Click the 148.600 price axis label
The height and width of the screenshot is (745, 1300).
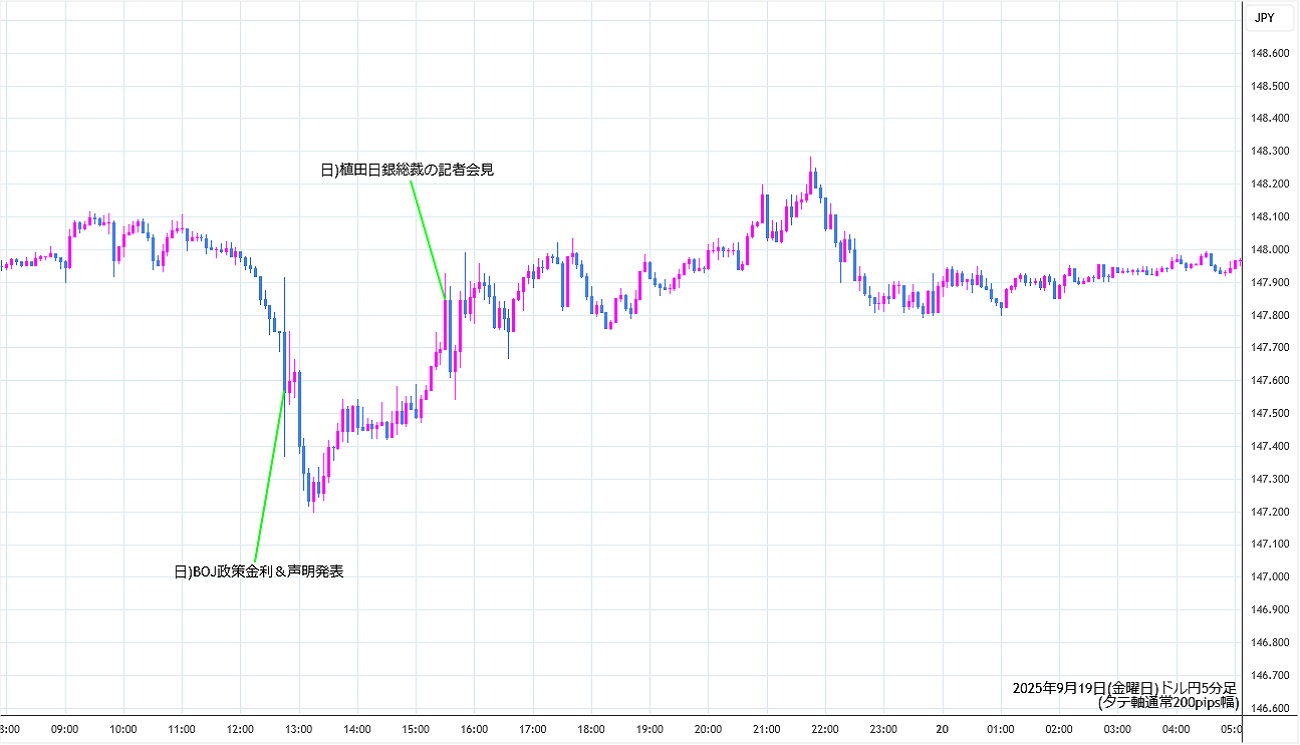click(x=1270, y=53)
